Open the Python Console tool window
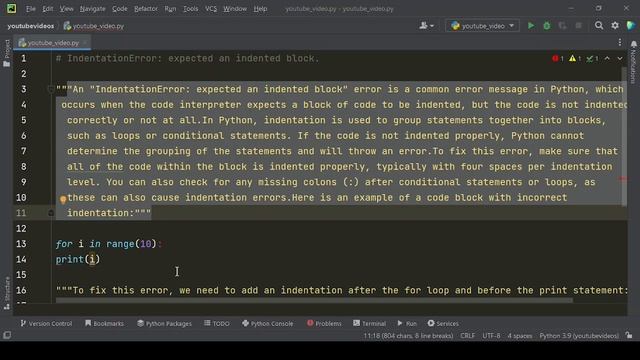This screenshot has width=640, height=360. pos(267,323)
